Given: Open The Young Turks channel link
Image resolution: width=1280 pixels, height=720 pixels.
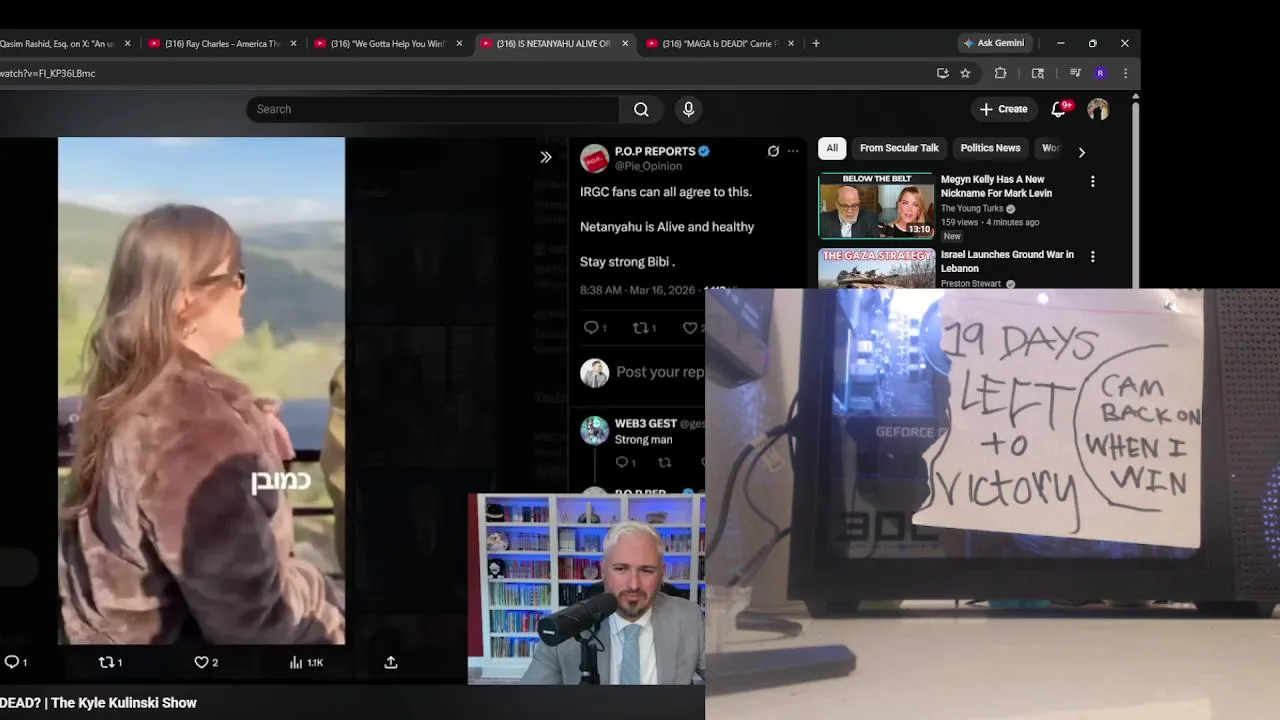Looking at the screenshot, I should click(972, 208).
